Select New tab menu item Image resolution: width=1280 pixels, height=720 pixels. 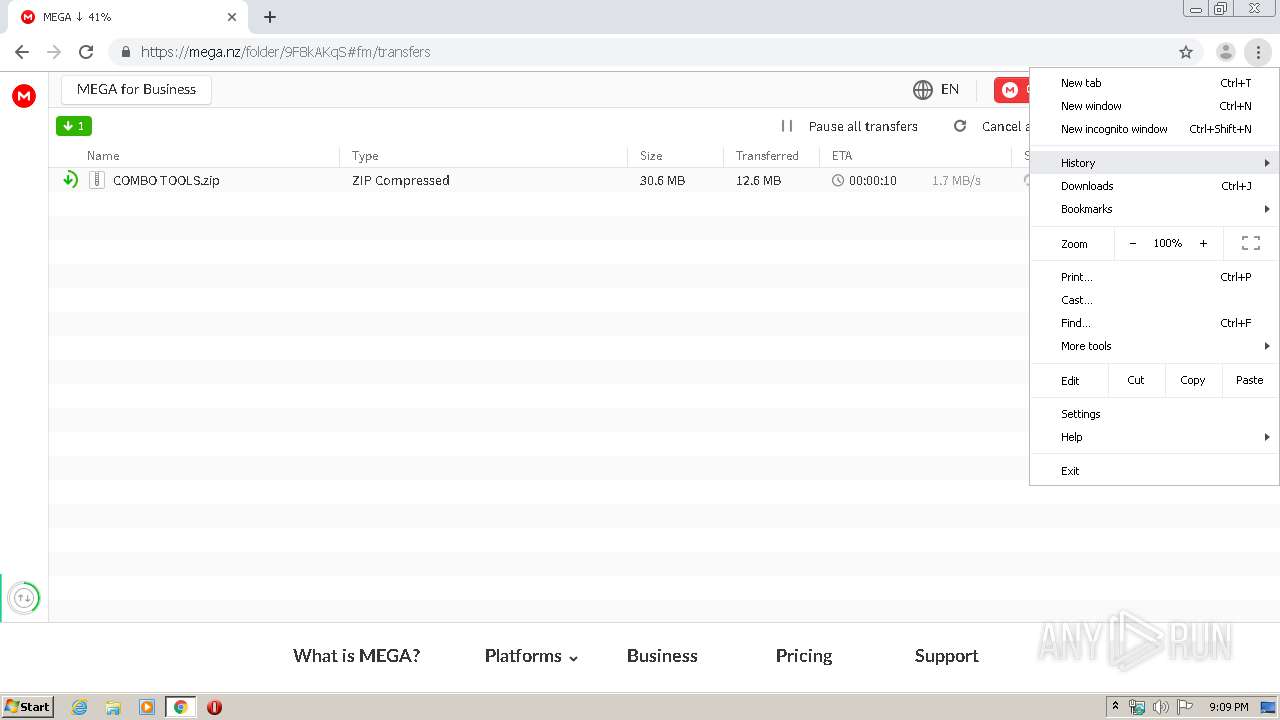click(x=1154, y=83)
